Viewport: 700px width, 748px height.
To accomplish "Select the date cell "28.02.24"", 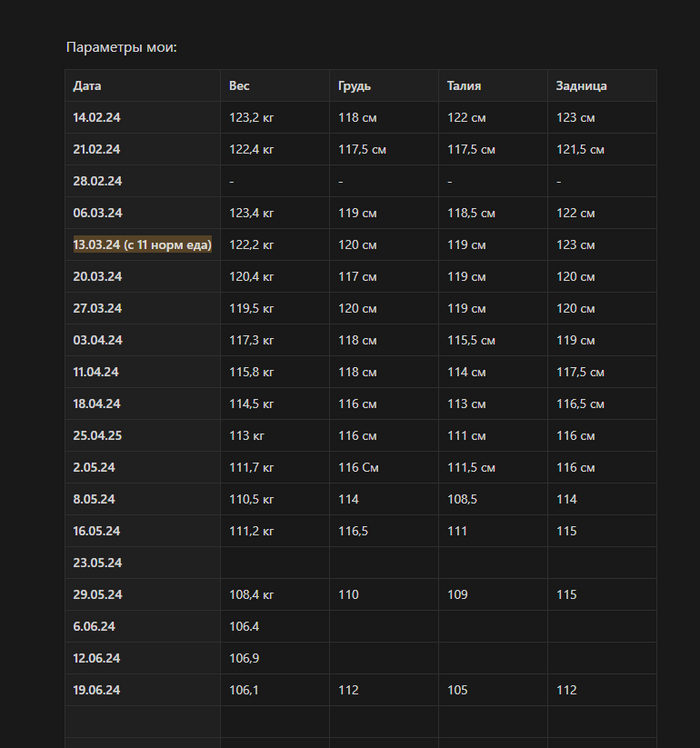I will click(x=97, y=181).
